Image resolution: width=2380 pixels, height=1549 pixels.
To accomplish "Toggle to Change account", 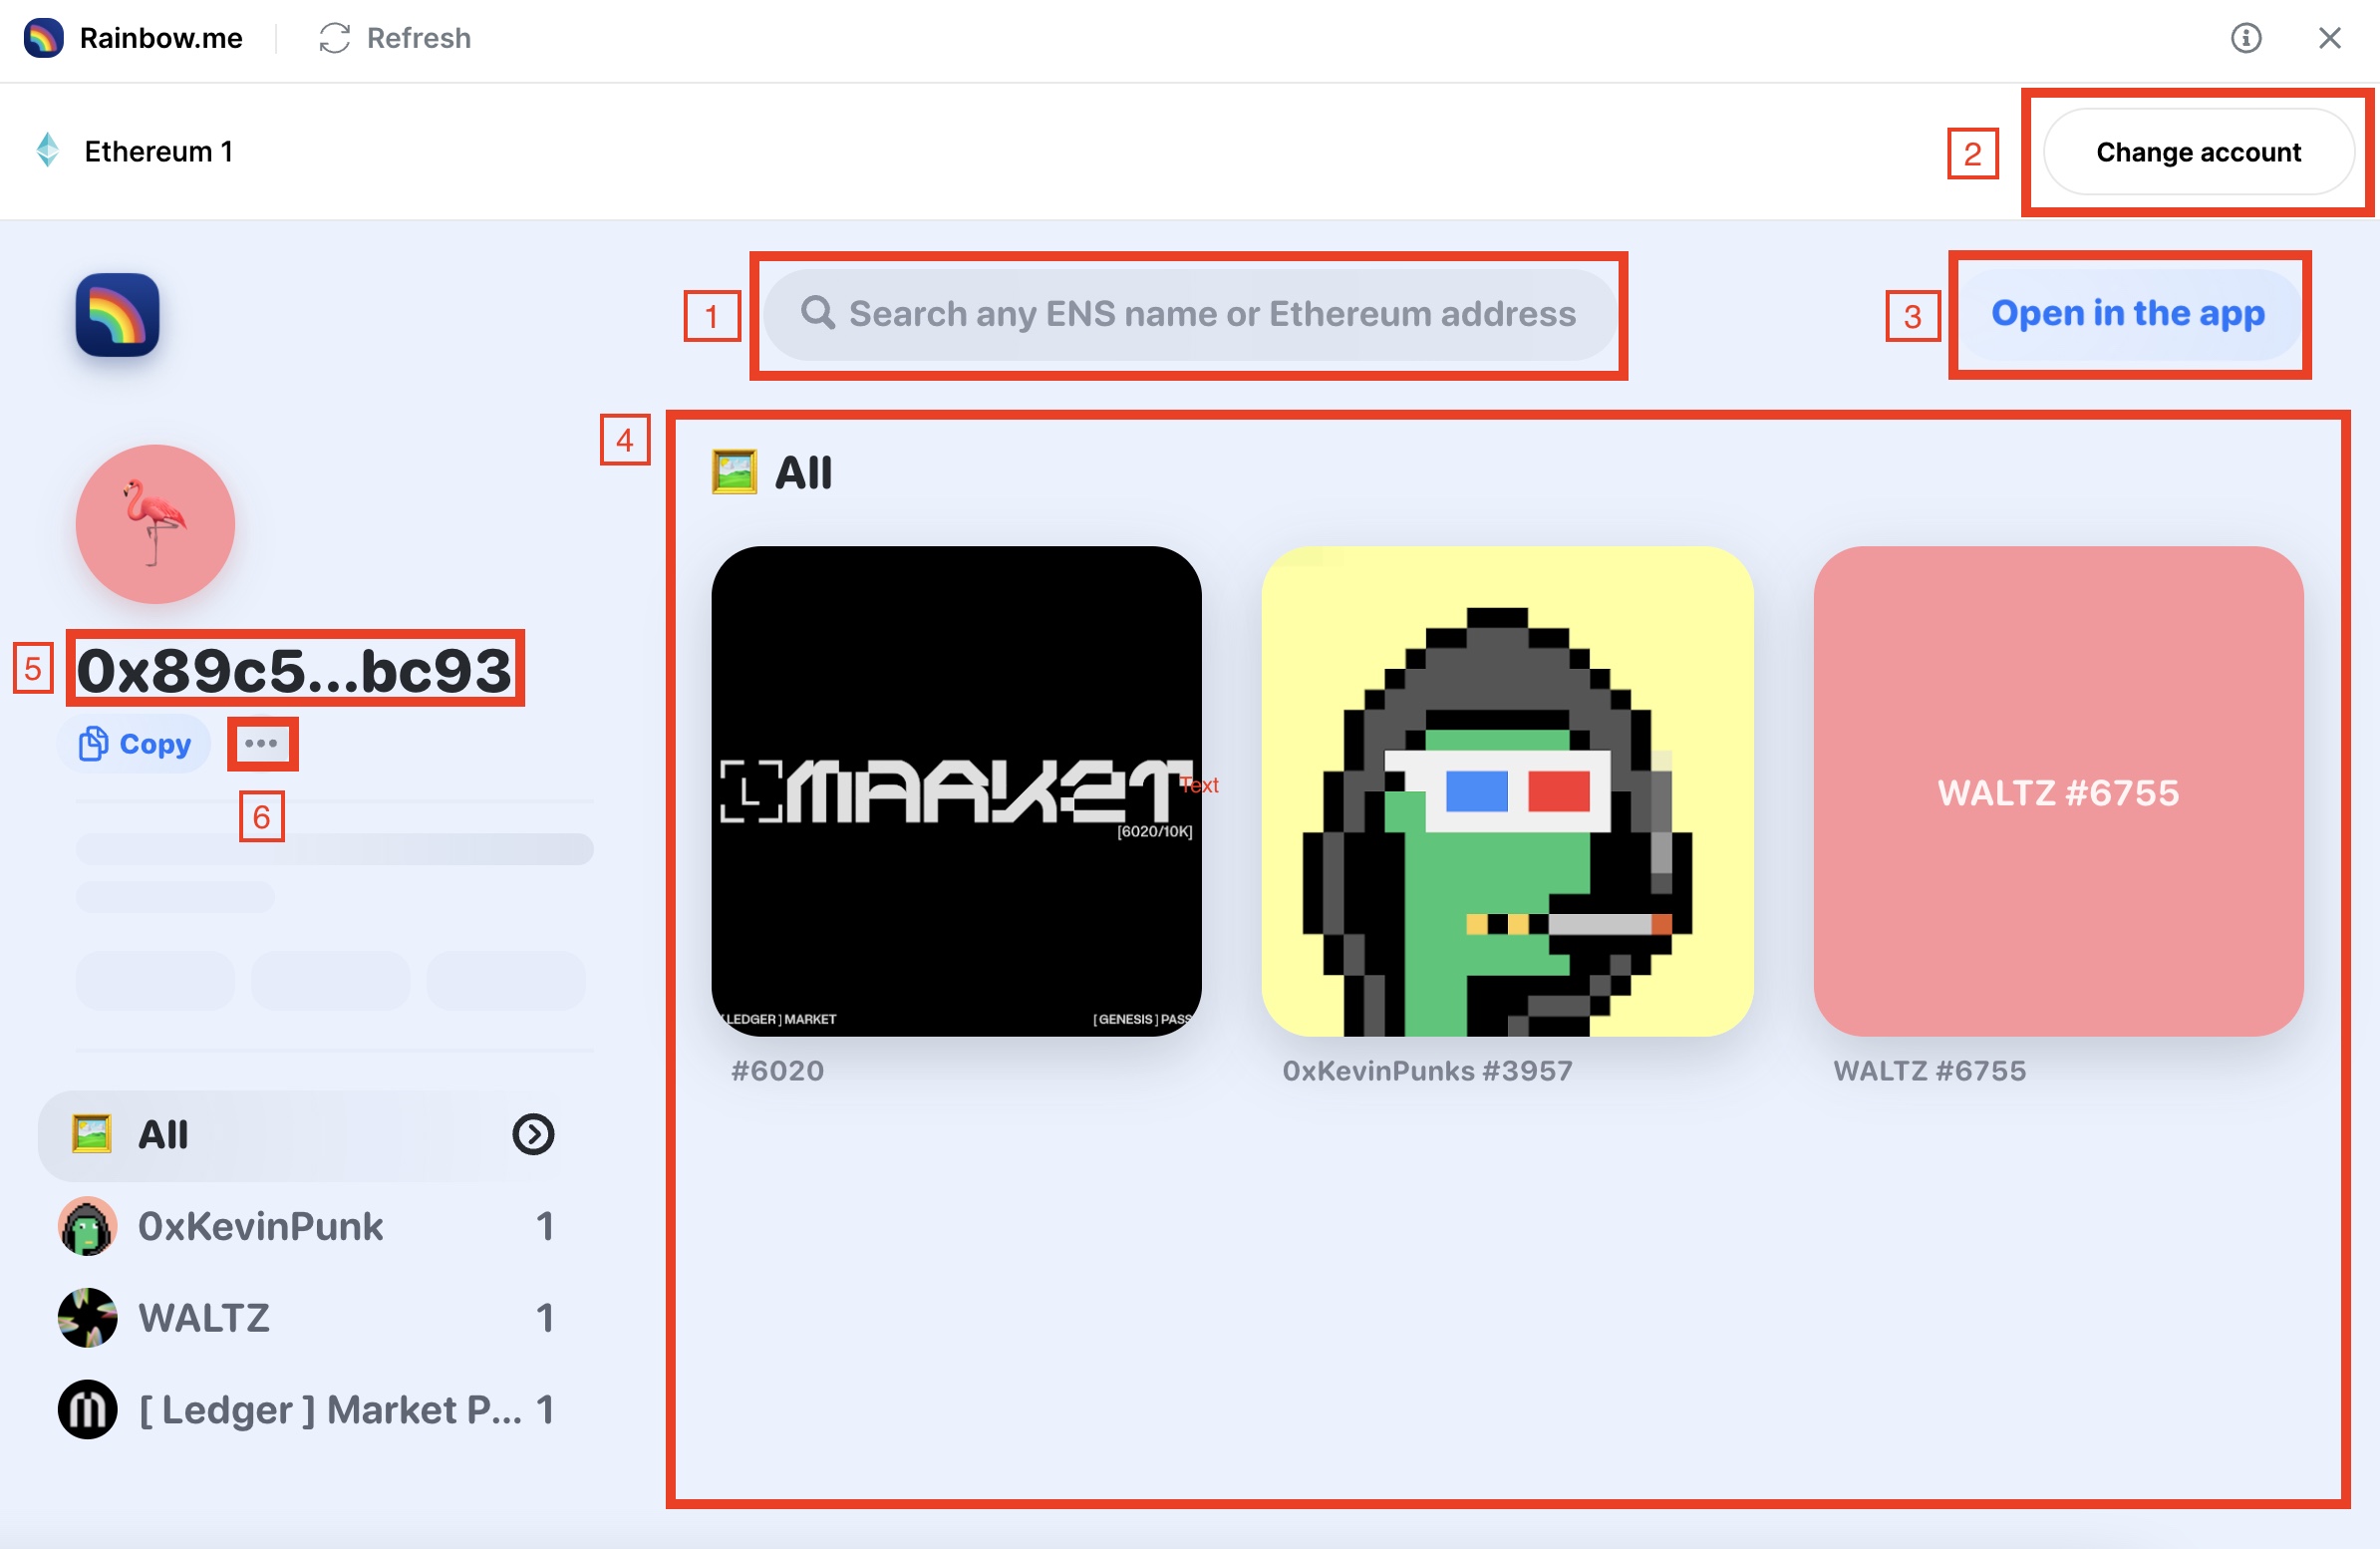I will point(2198,153).
